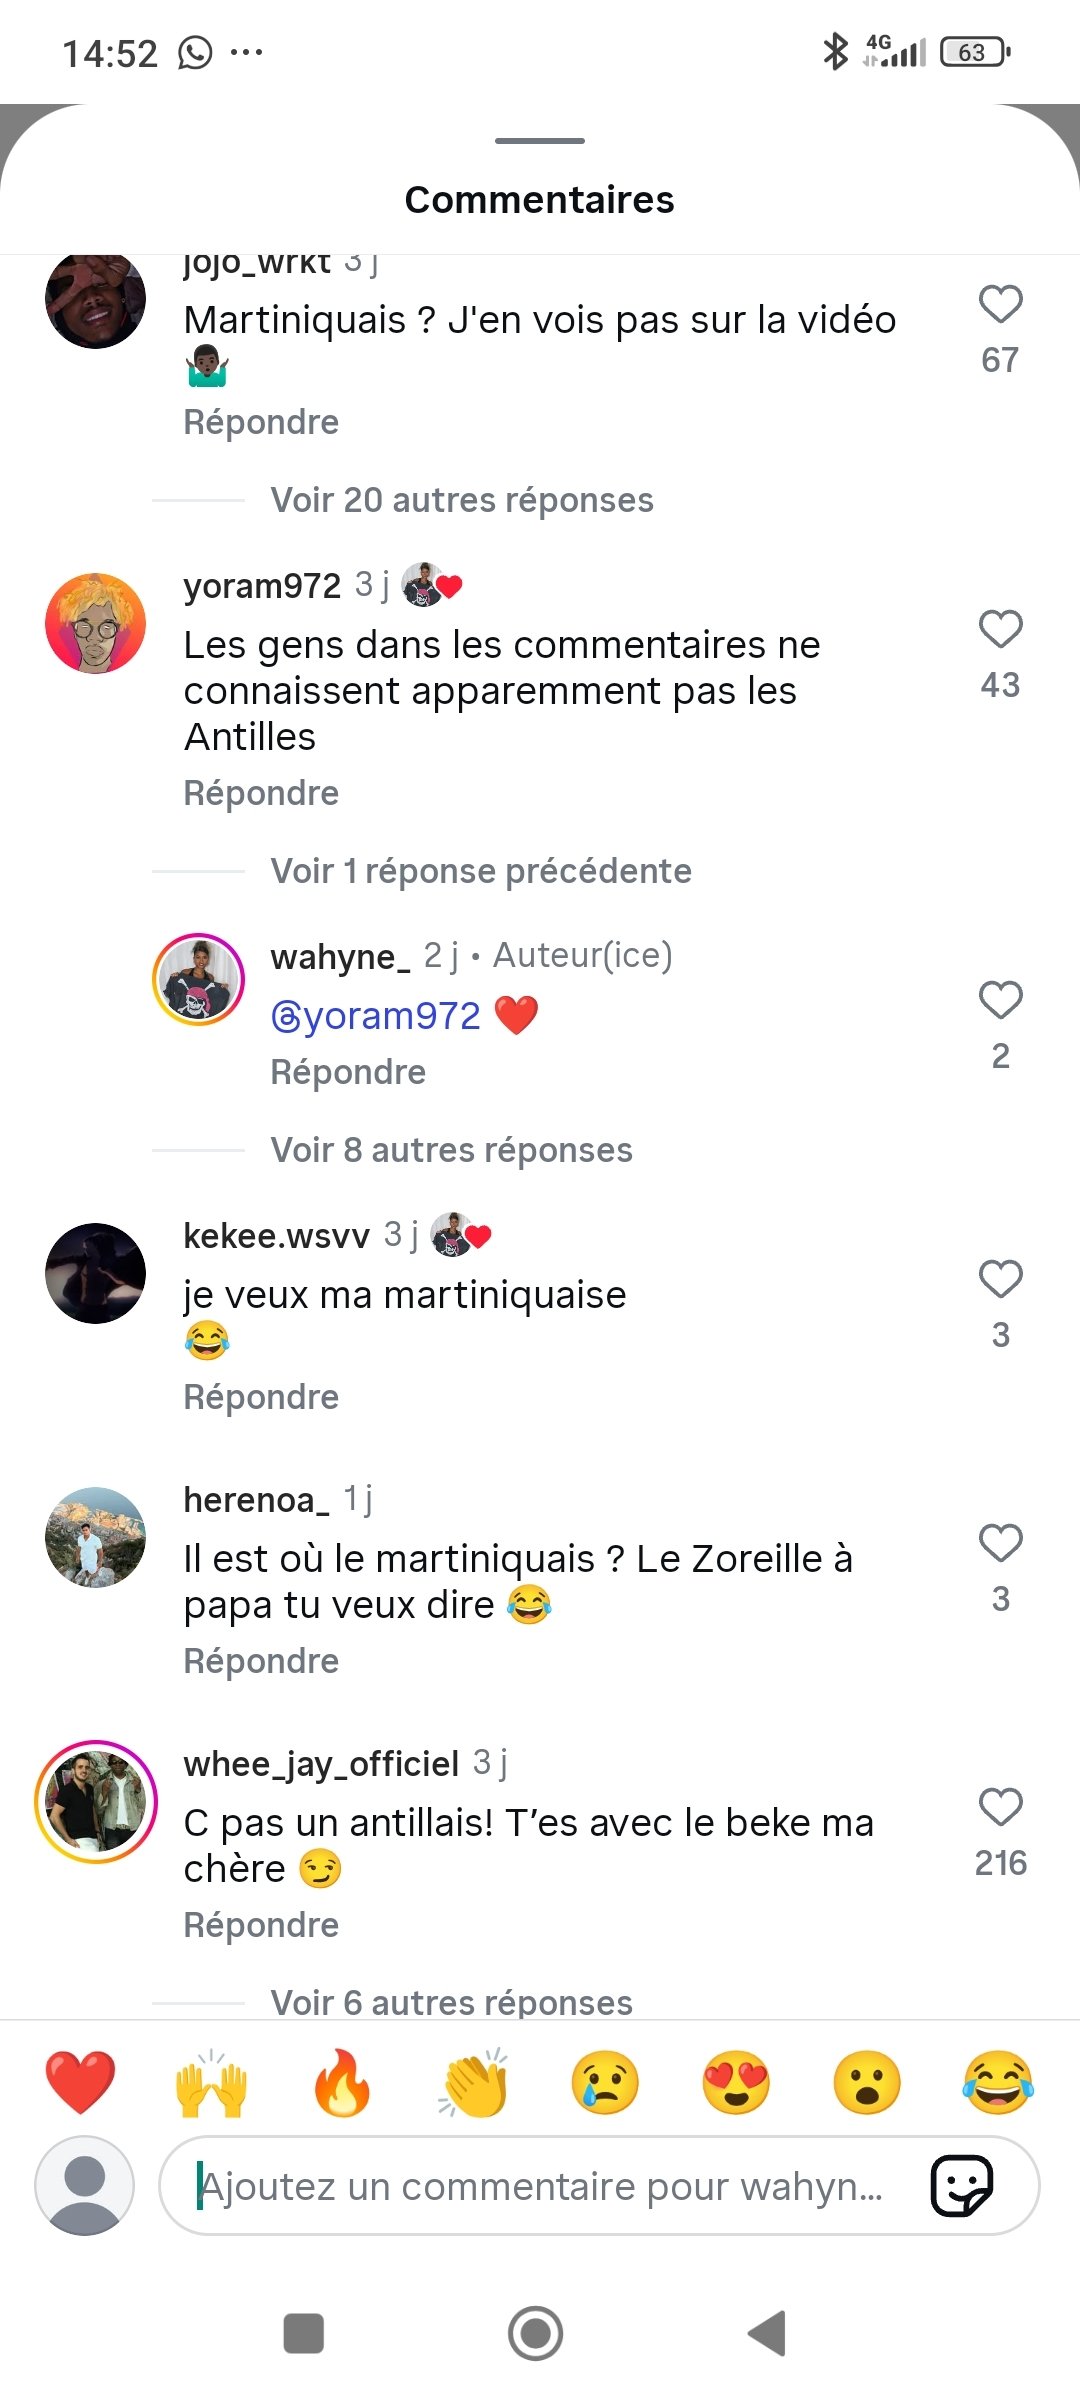Tap the heart-eyes emoji reaction
Screen dimensions: 1080x2400
(736, 2083)
